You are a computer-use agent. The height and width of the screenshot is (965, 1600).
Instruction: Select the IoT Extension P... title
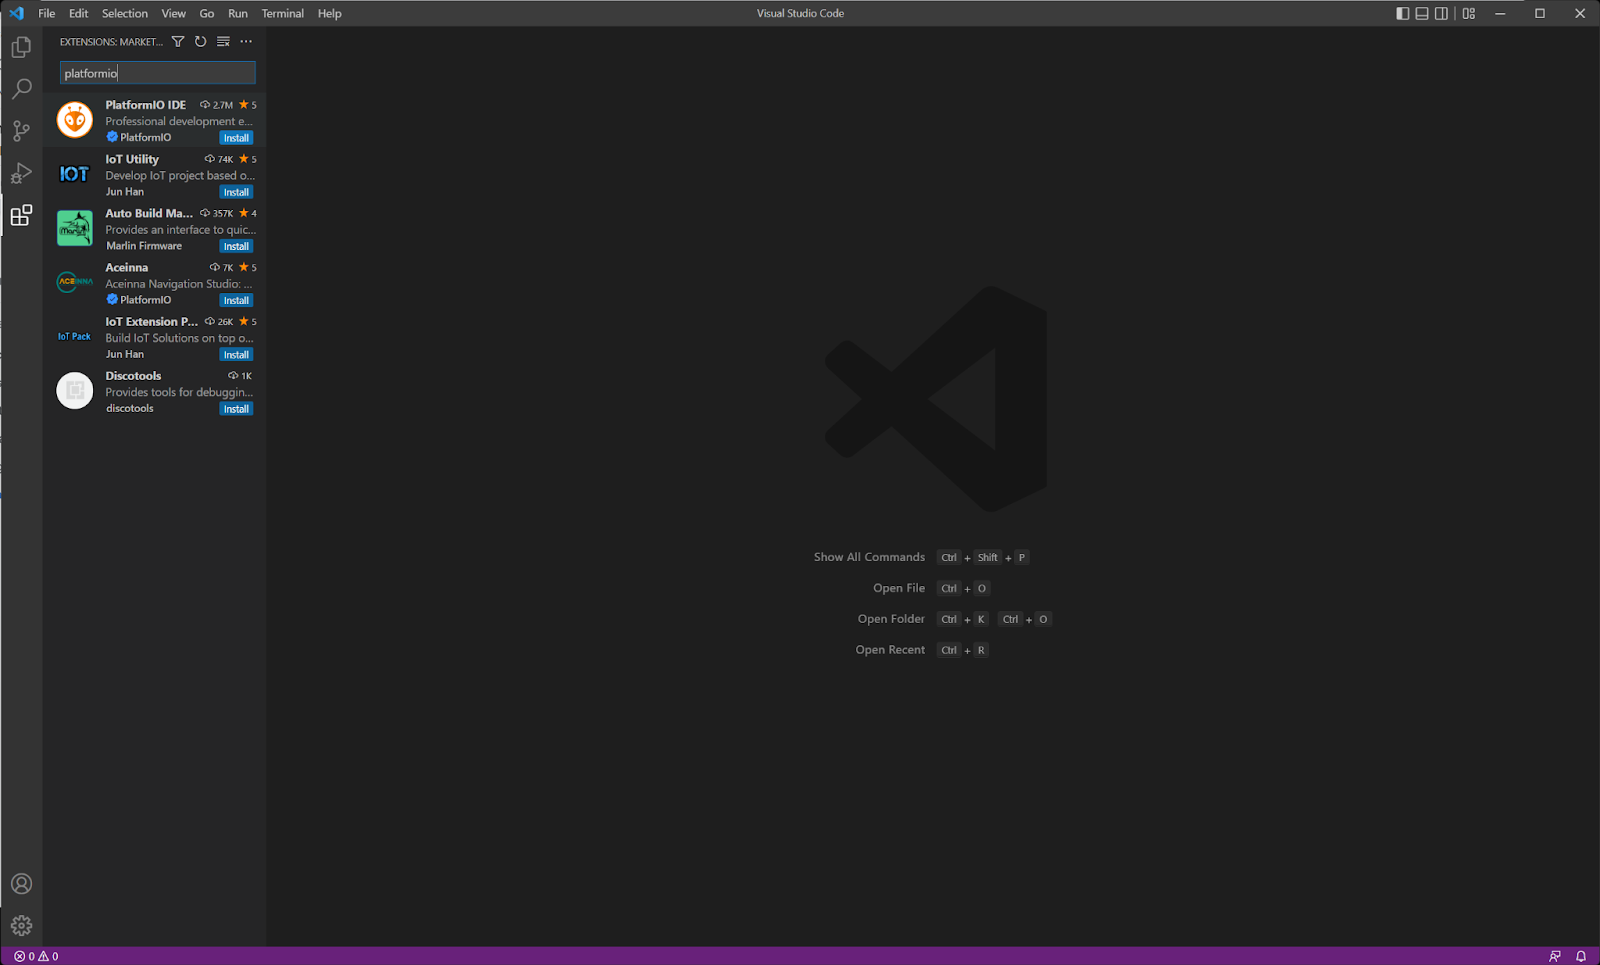tap(152, 321)
